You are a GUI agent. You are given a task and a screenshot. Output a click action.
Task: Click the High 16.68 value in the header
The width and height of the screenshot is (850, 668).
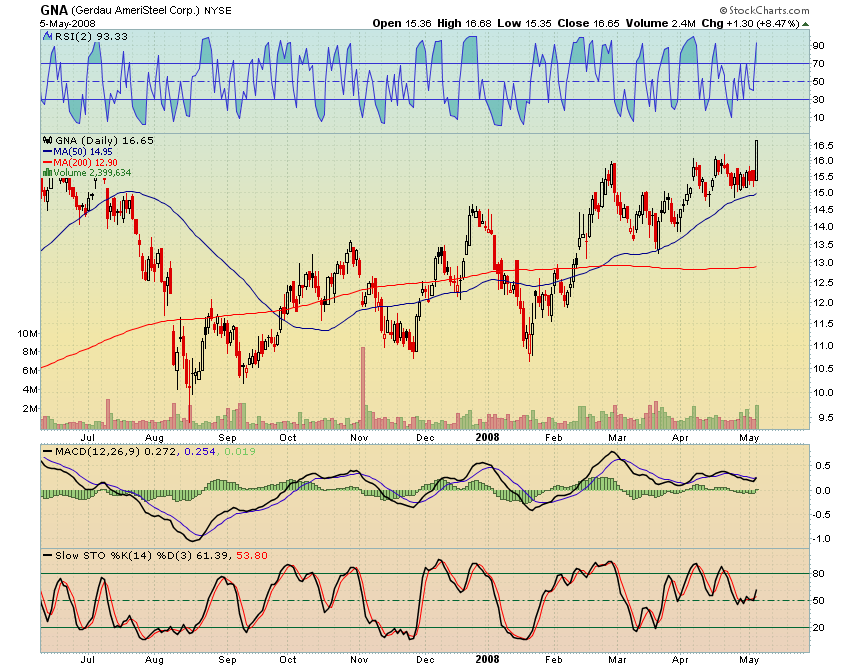[465, 23]
